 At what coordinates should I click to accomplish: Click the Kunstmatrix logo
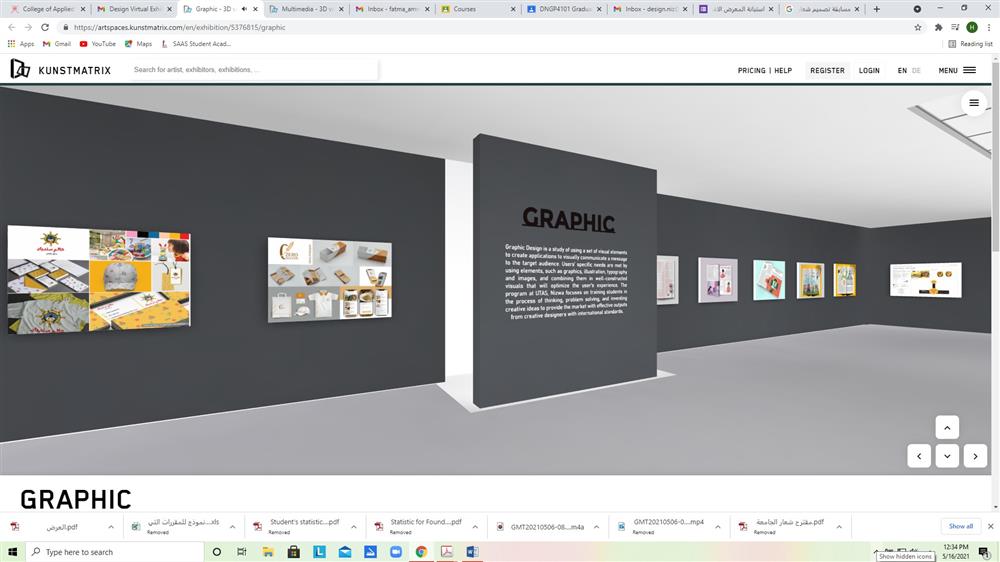click(60, 70)
